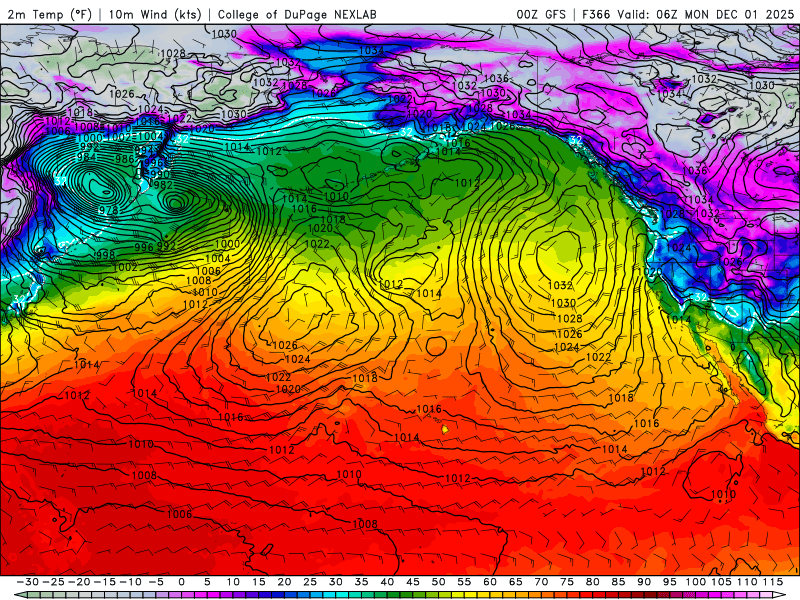Screen dimensions: 800x600
Task: Click the -15 scale label
Action: coord(105,582)
